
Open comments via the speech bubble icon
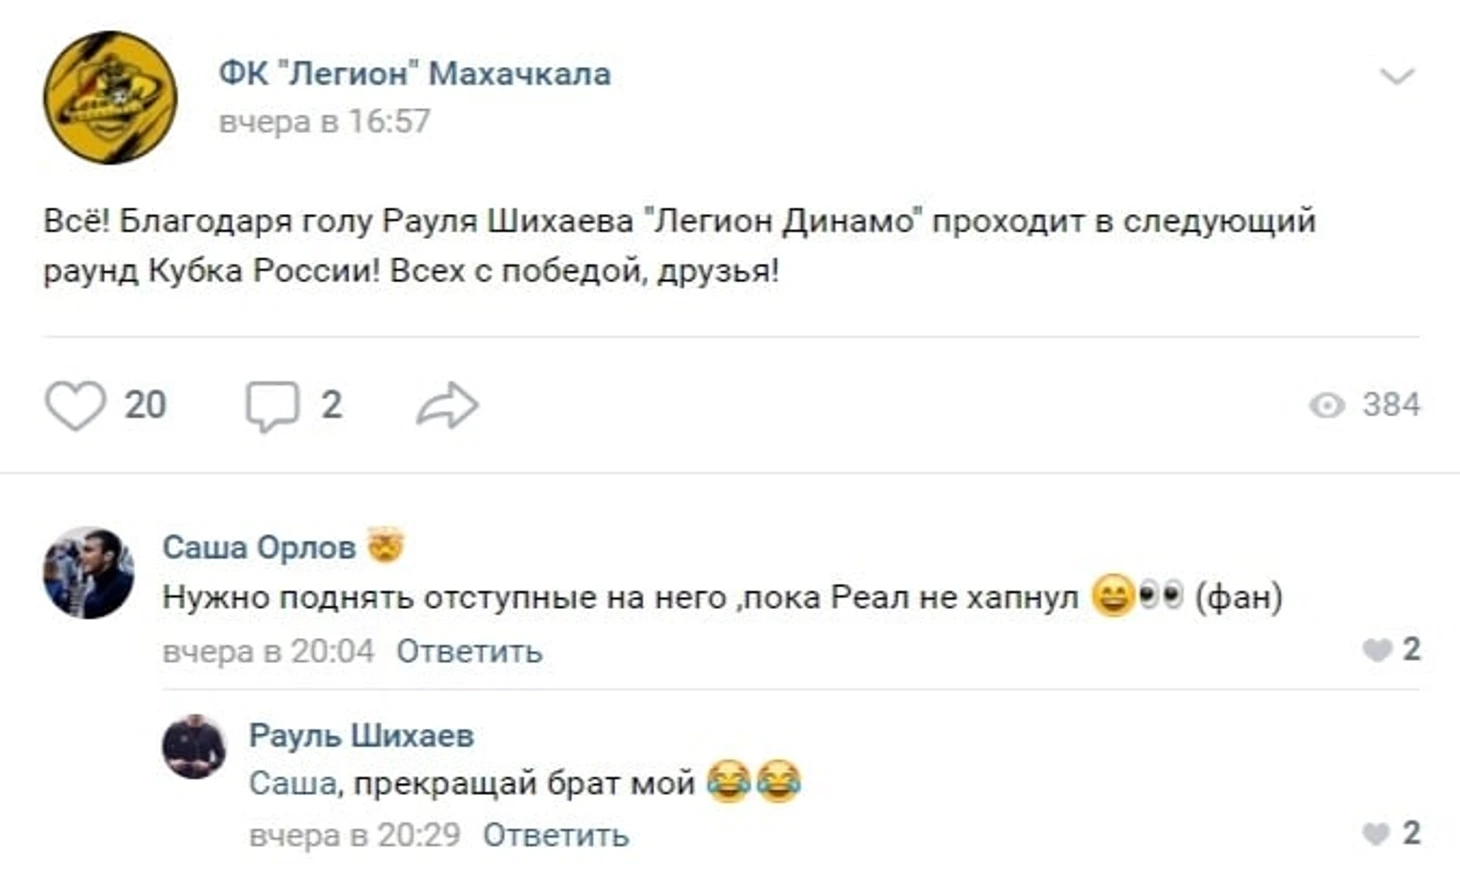tap(272, 406)
